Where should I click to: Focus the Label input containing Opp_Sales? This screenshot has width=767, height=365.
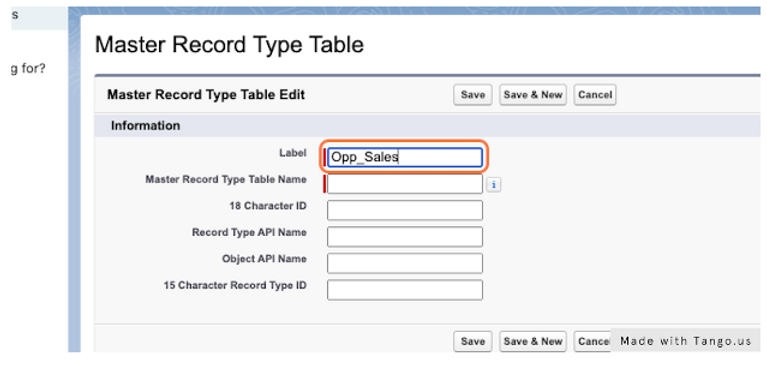(405, 158)
